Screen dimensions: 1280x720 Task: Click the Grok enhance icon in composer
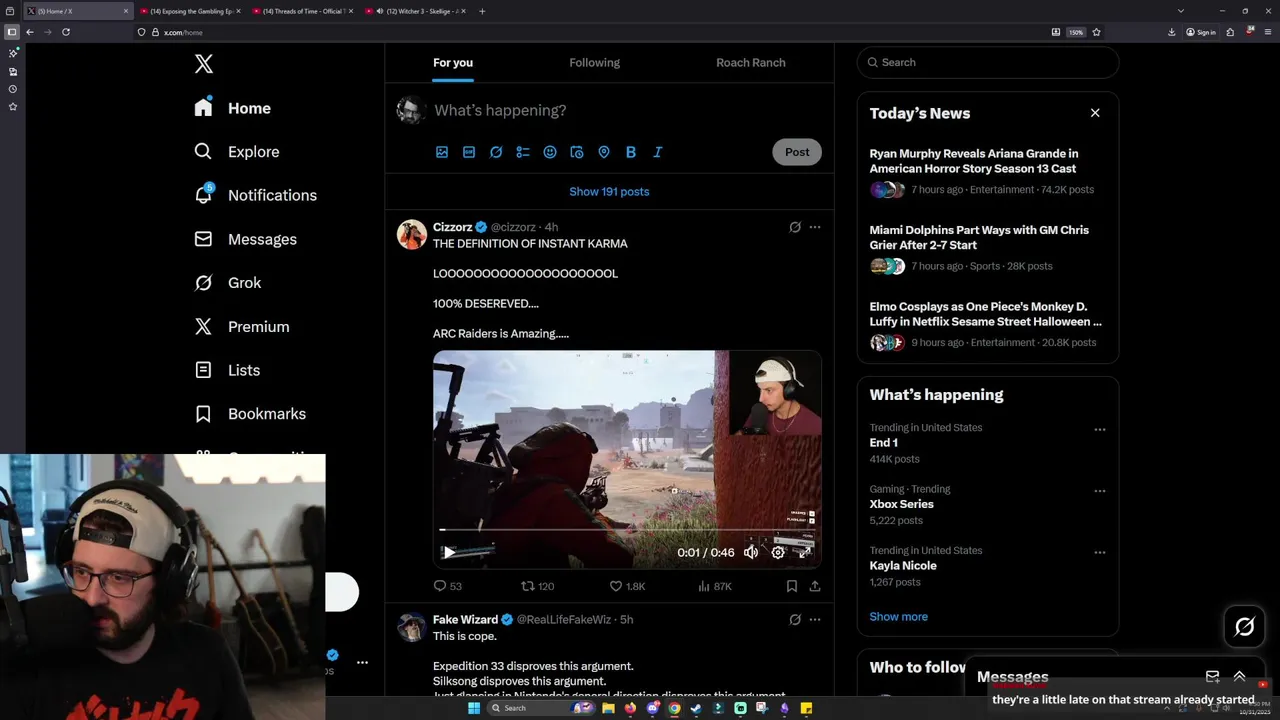(x=496, y=152)
